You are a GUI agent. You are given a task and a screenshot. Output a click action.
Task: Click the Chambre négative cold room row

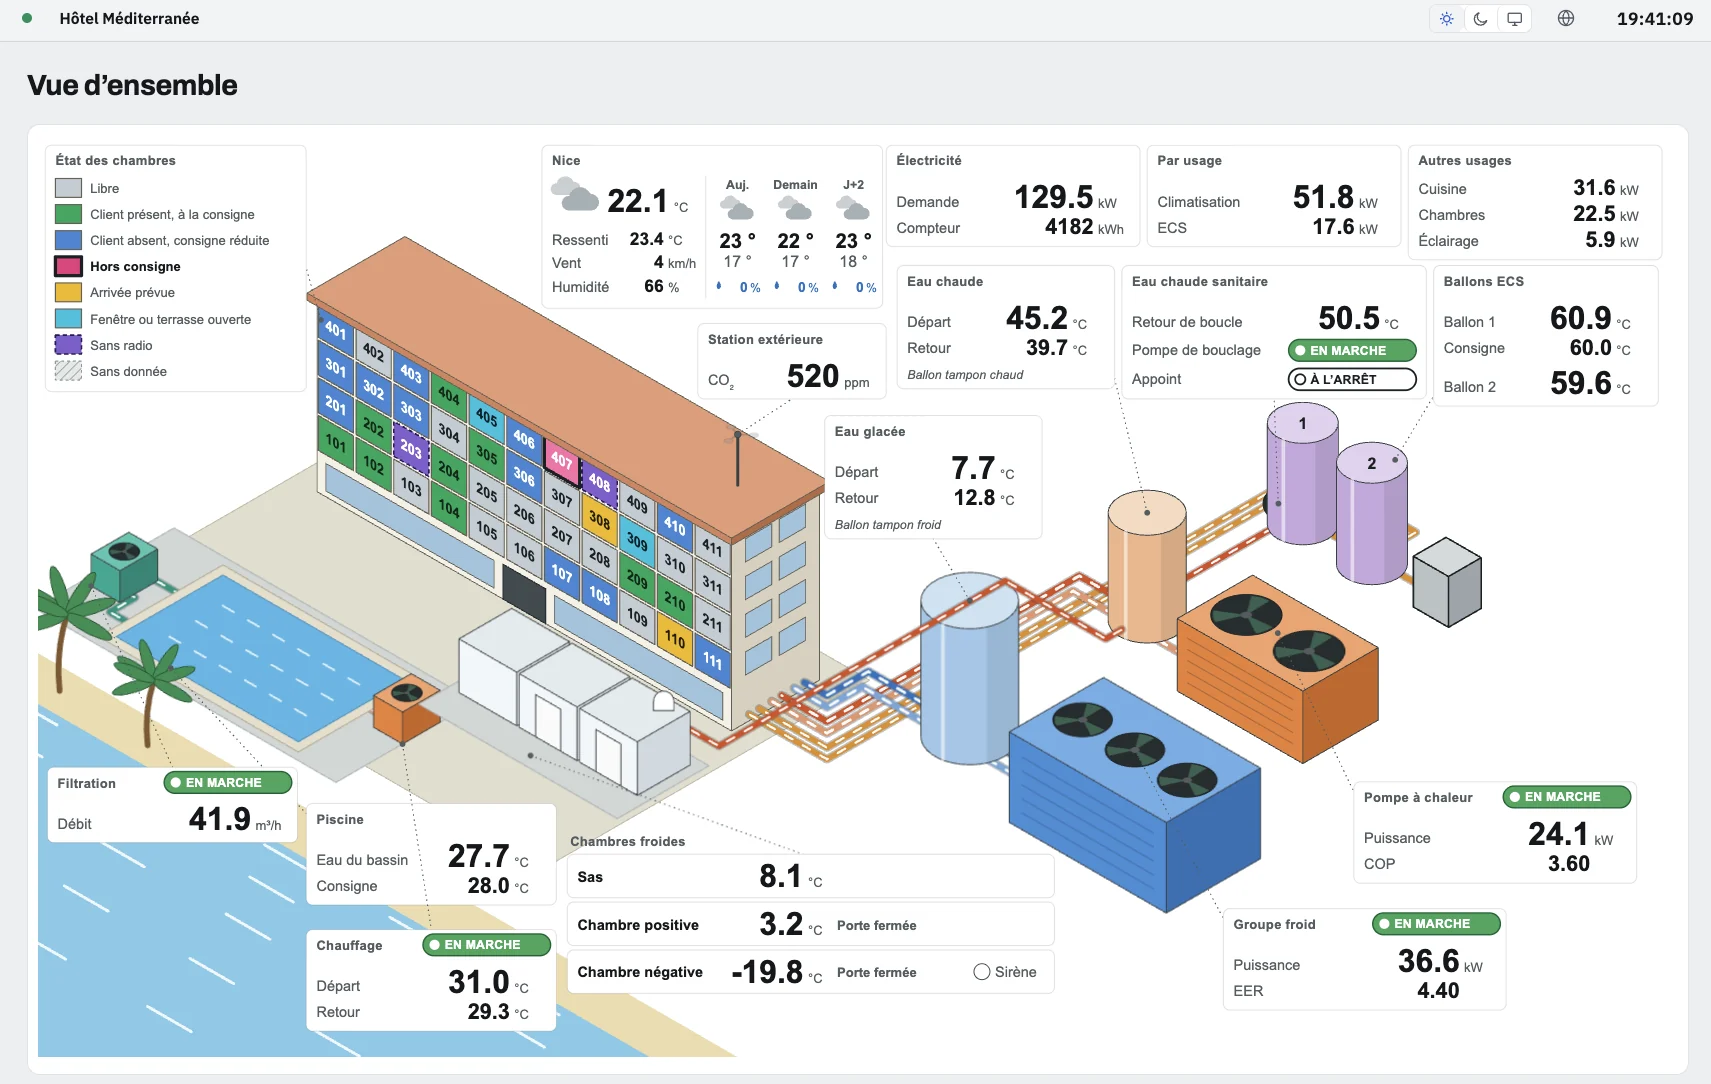coord(810,972)
